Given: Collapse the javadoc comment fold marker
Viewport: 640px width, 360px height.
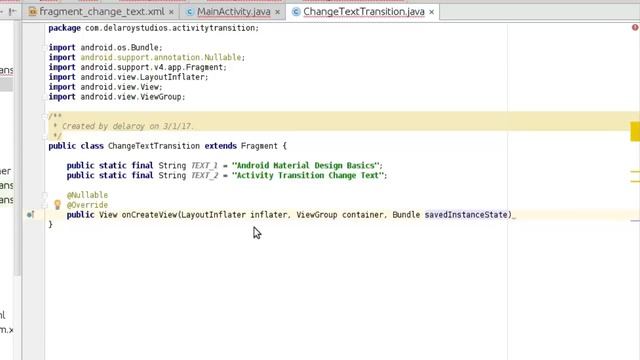Looking at the screenshot, I should (x=44, y=116).
